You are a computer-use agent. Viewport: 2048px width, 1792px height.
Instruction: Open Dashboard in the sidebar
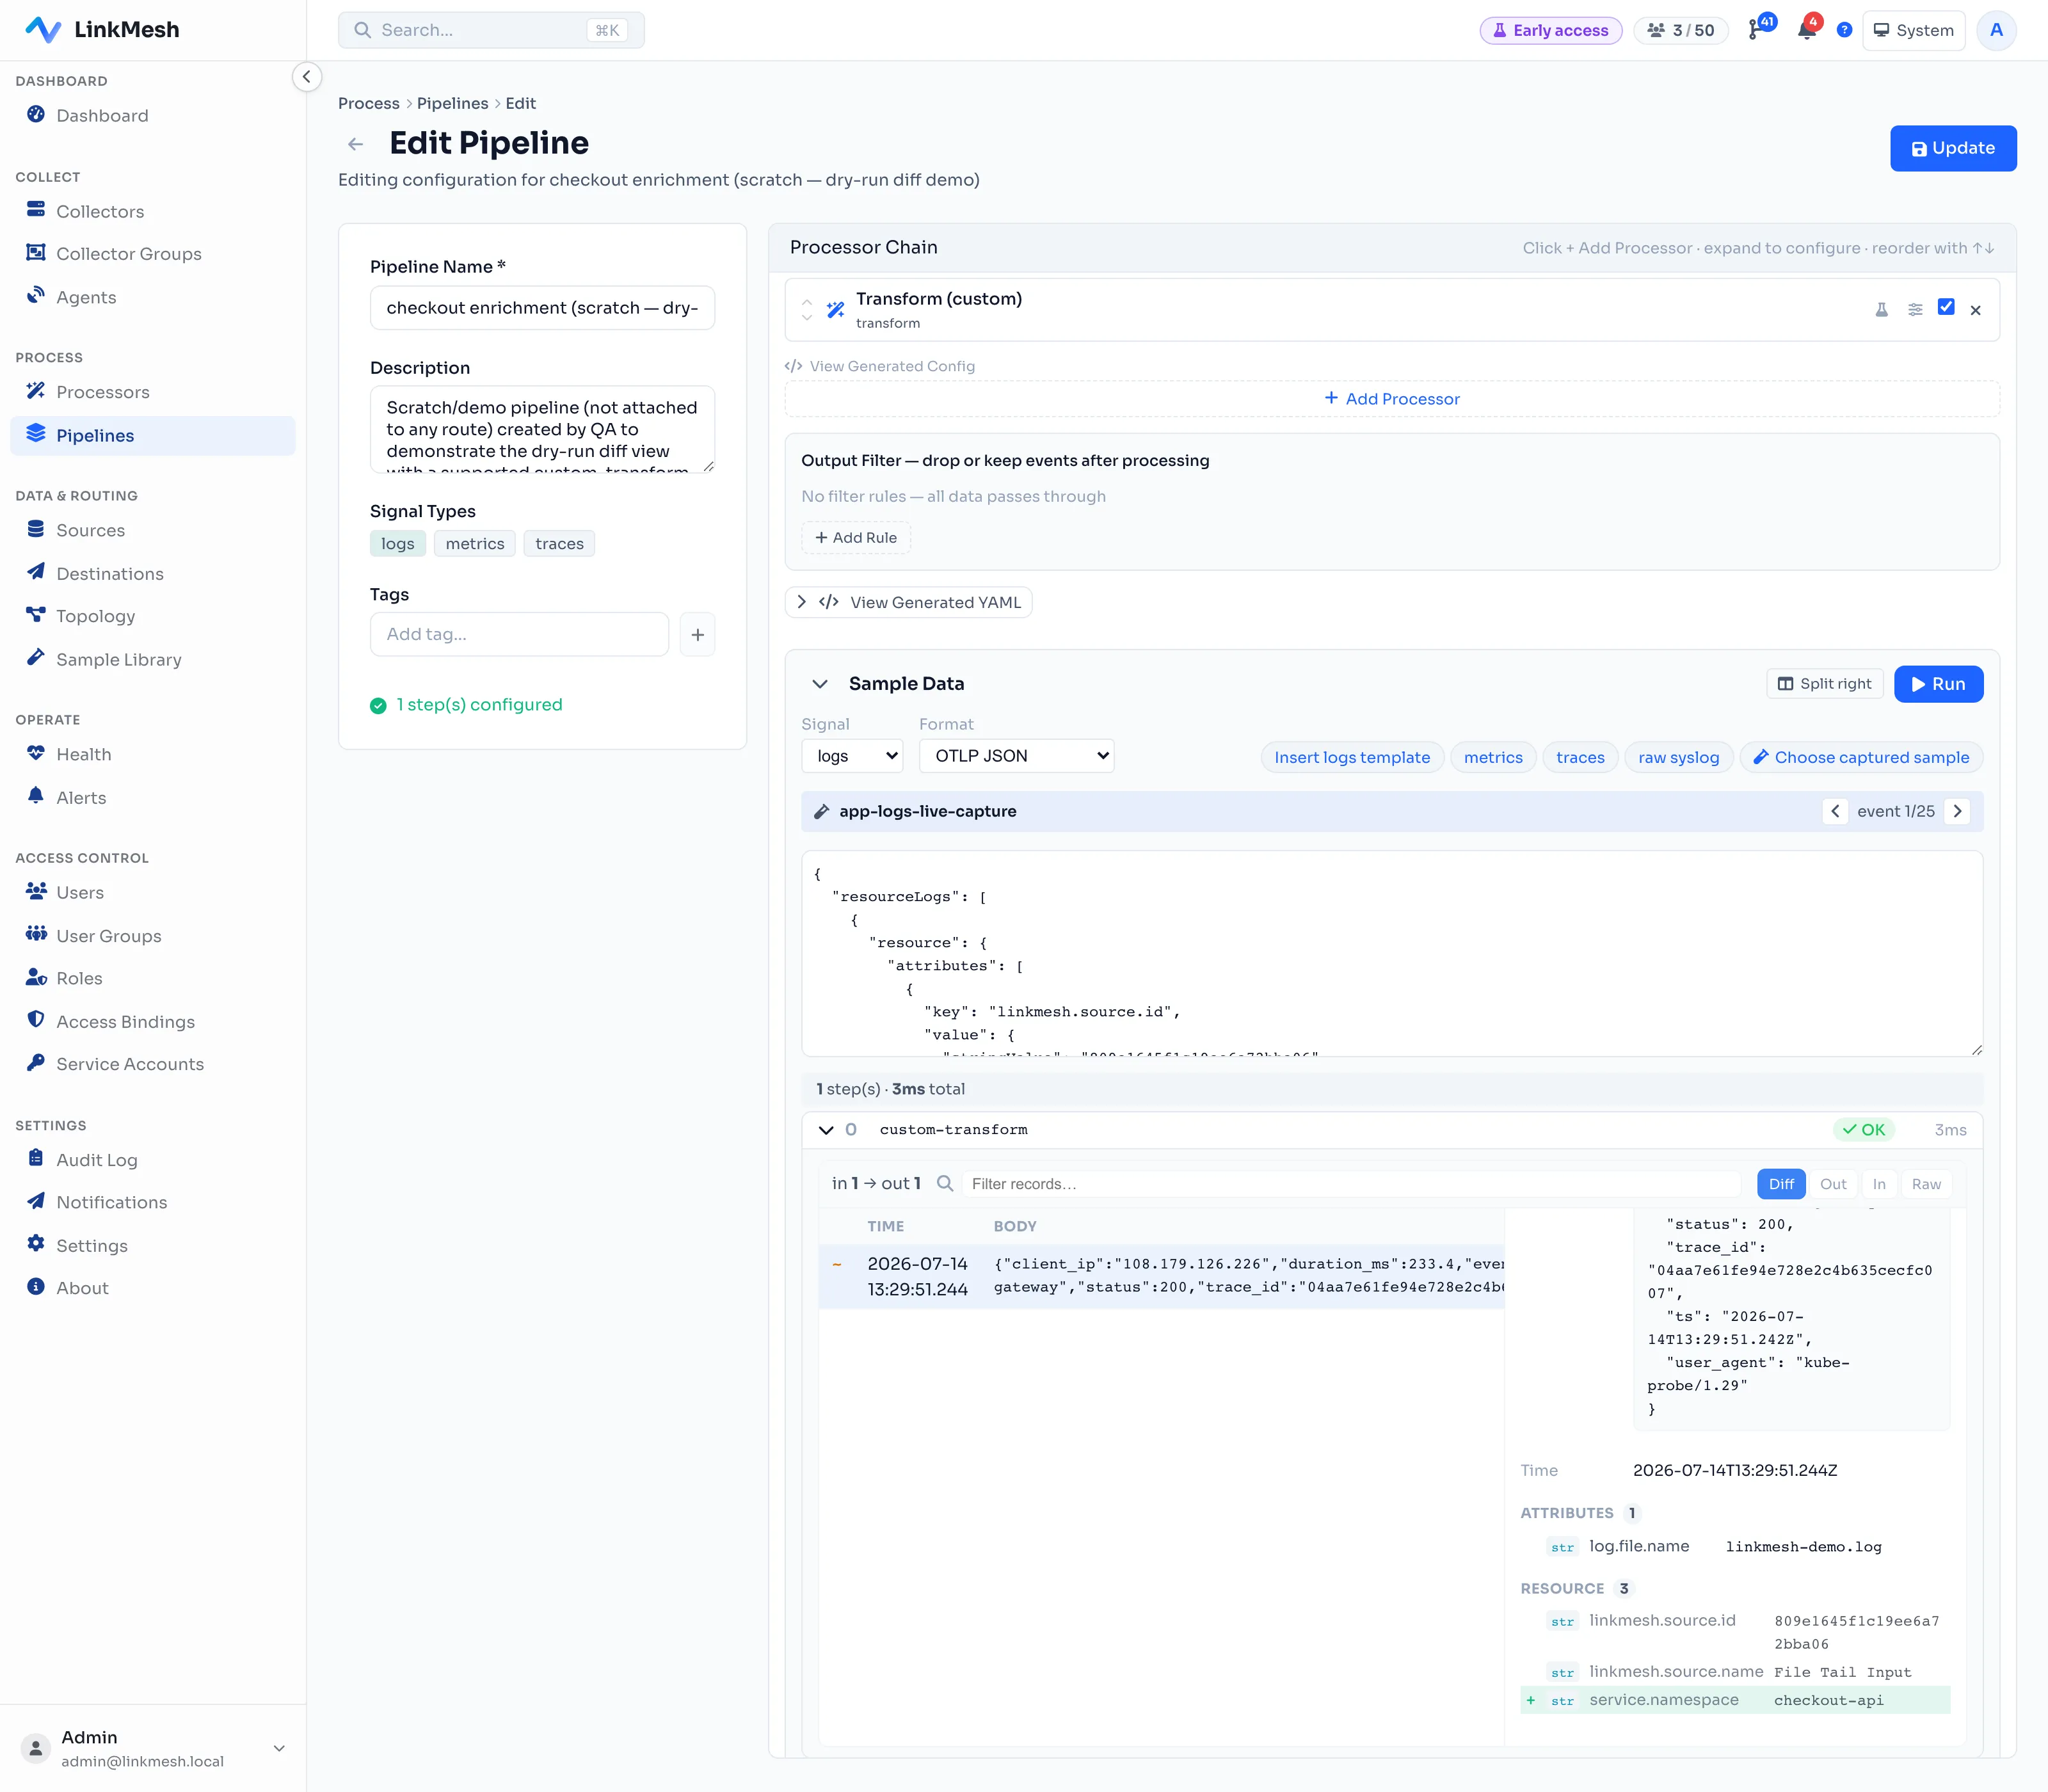(x=102, y=115)
